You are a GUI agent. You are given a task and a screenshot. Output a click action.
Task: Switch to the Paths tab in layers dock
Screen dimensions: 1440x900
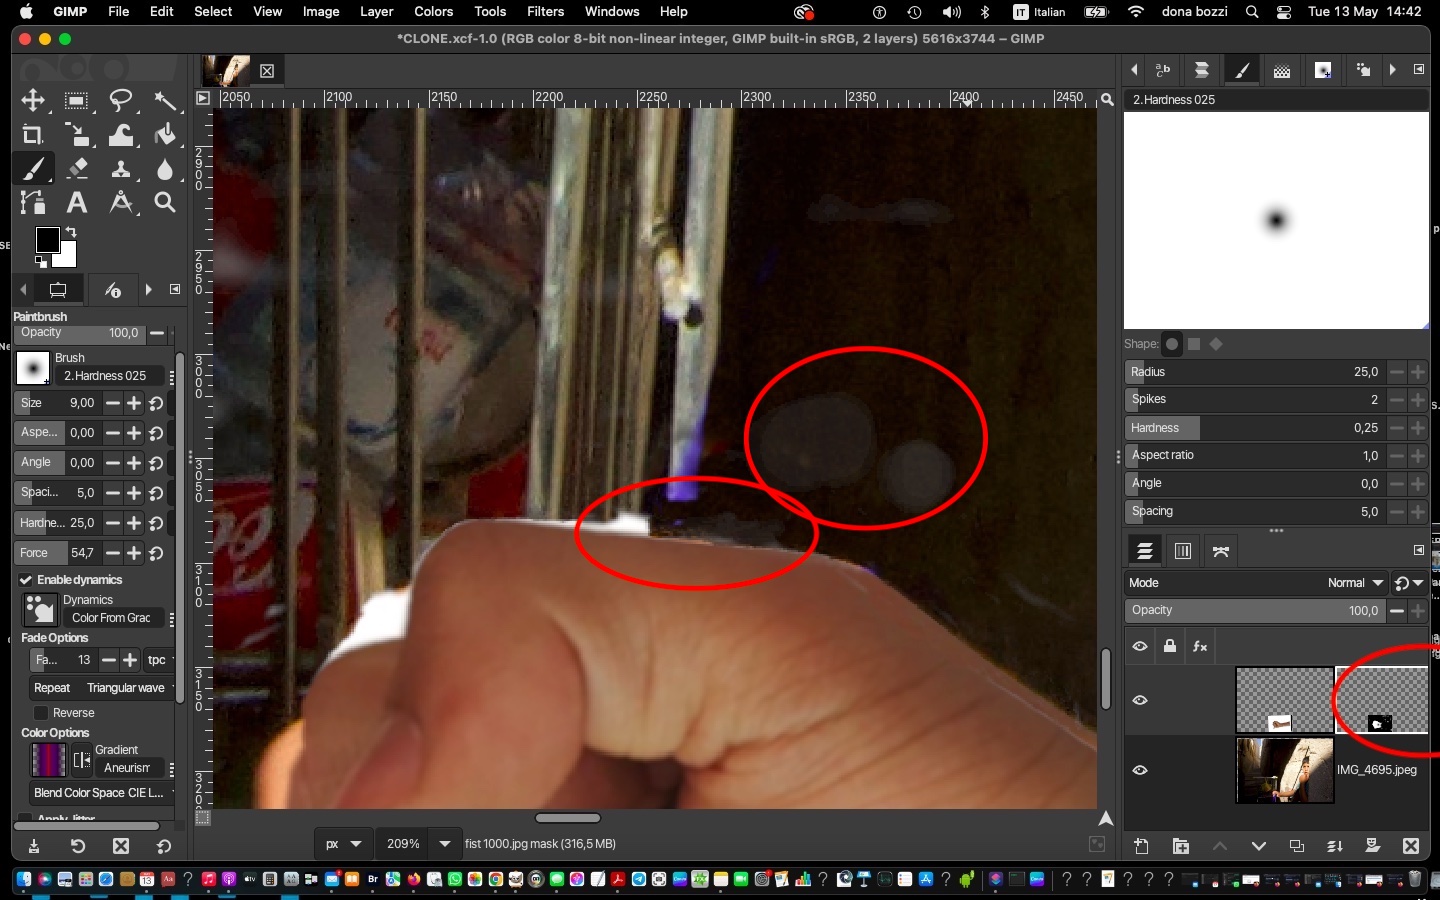point(1221,551)
